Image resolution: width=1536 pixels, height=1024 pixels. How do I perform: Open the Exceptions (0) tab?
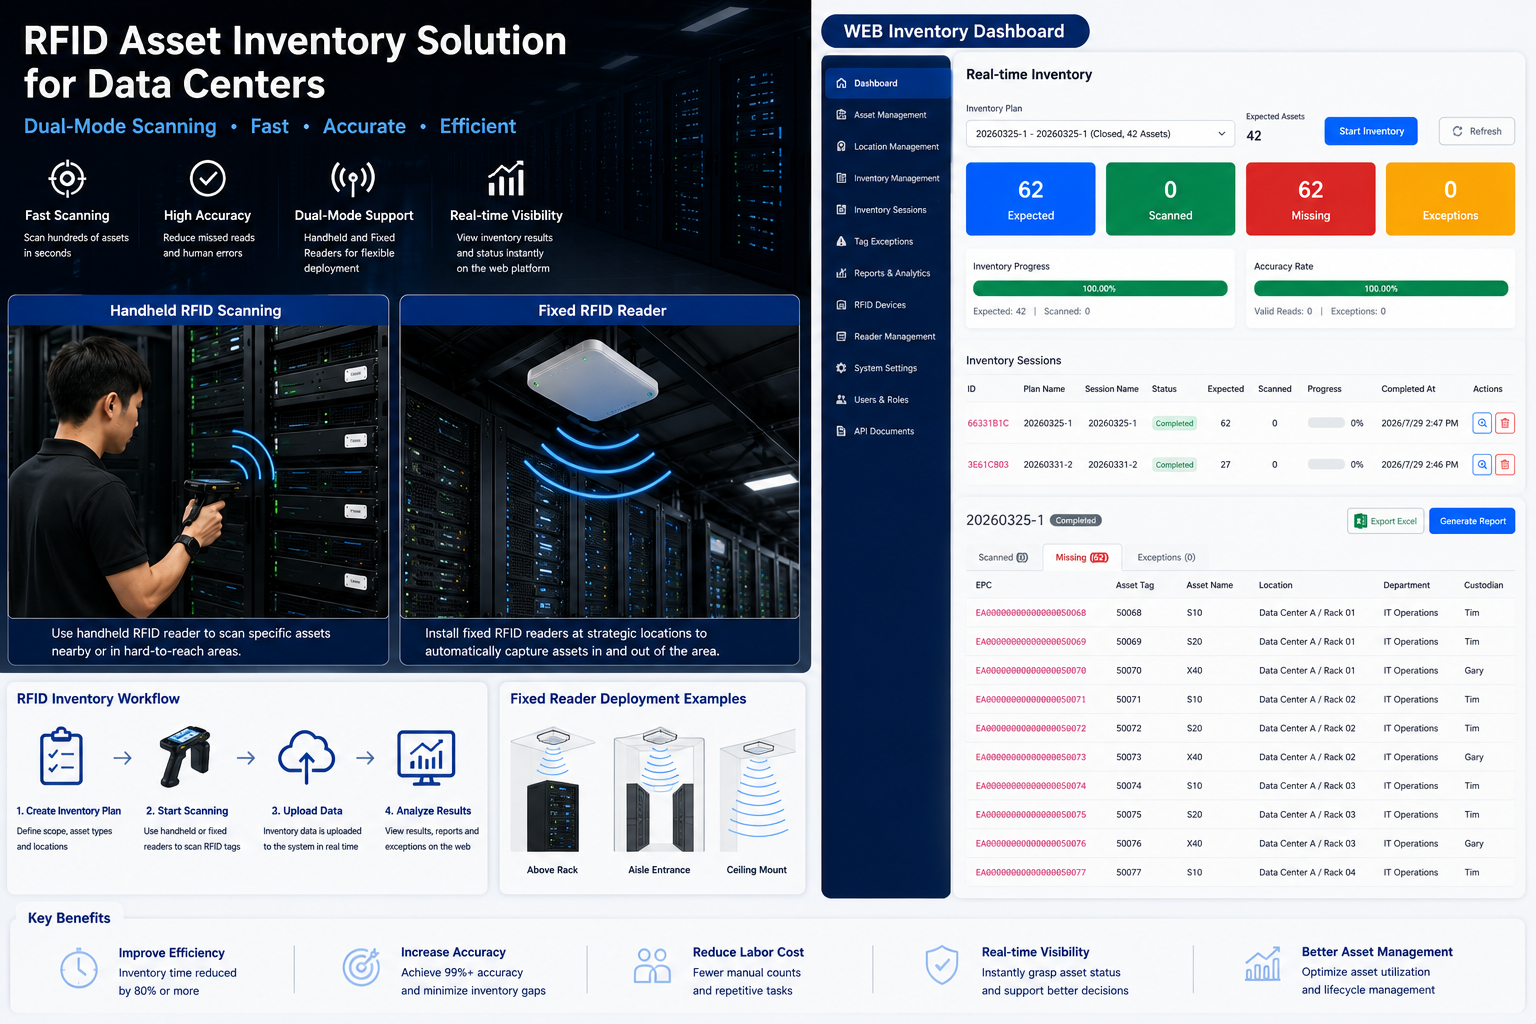coord(1166,558)
